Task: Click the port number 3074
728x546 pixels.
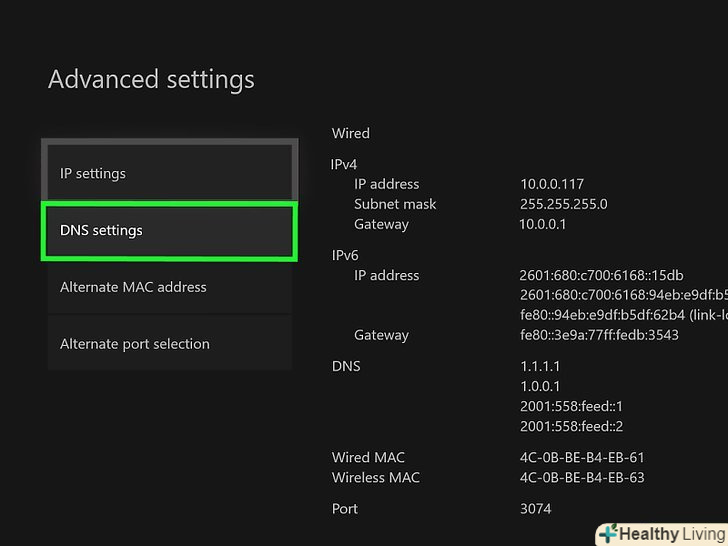Action: point(535,509)
